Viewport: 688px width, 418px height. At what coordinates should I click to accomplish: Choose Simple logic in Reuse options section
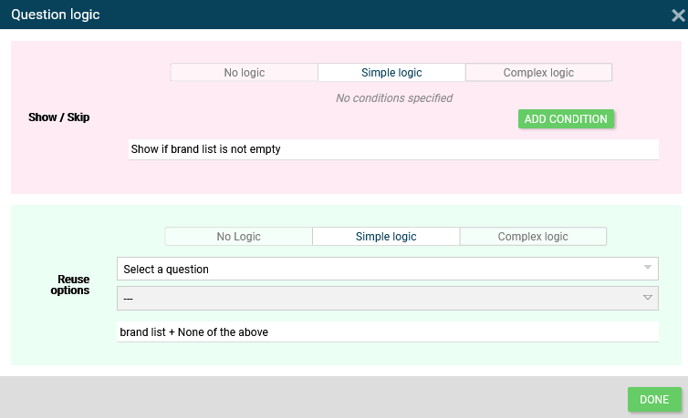386,237
